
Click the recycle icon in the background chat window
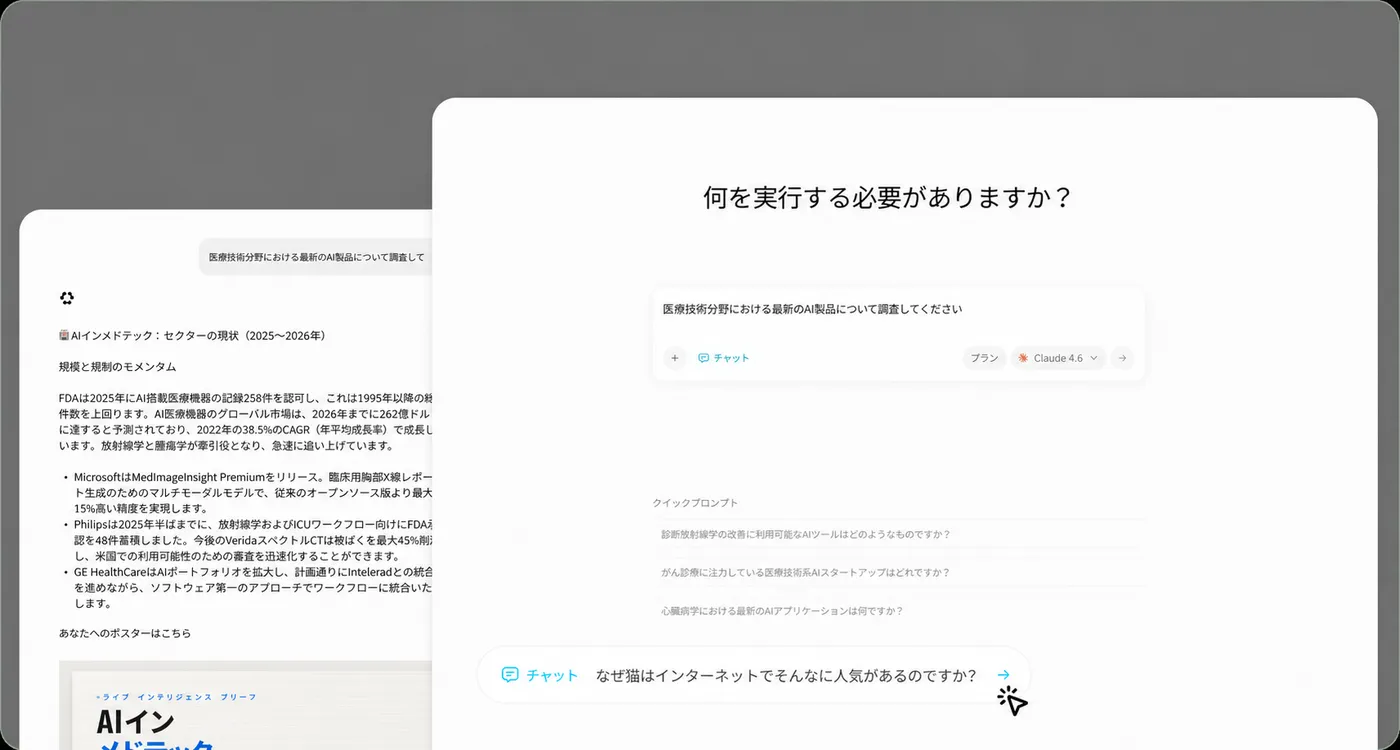click(67, 298)
